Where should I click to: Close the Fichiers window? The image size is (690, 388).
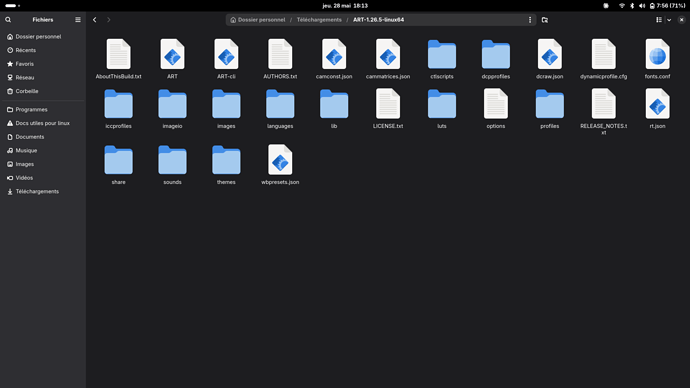pos(681,20)
